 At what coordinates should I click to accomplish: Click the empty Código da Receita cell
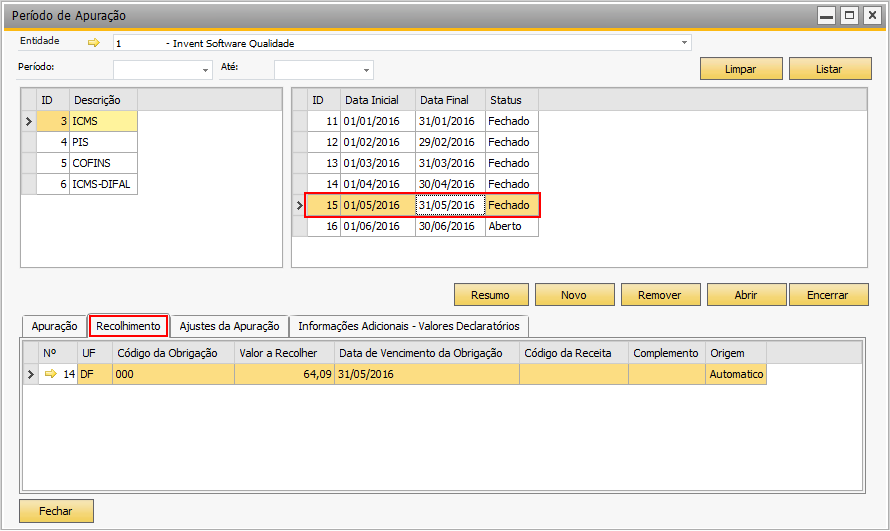point(574,374)
